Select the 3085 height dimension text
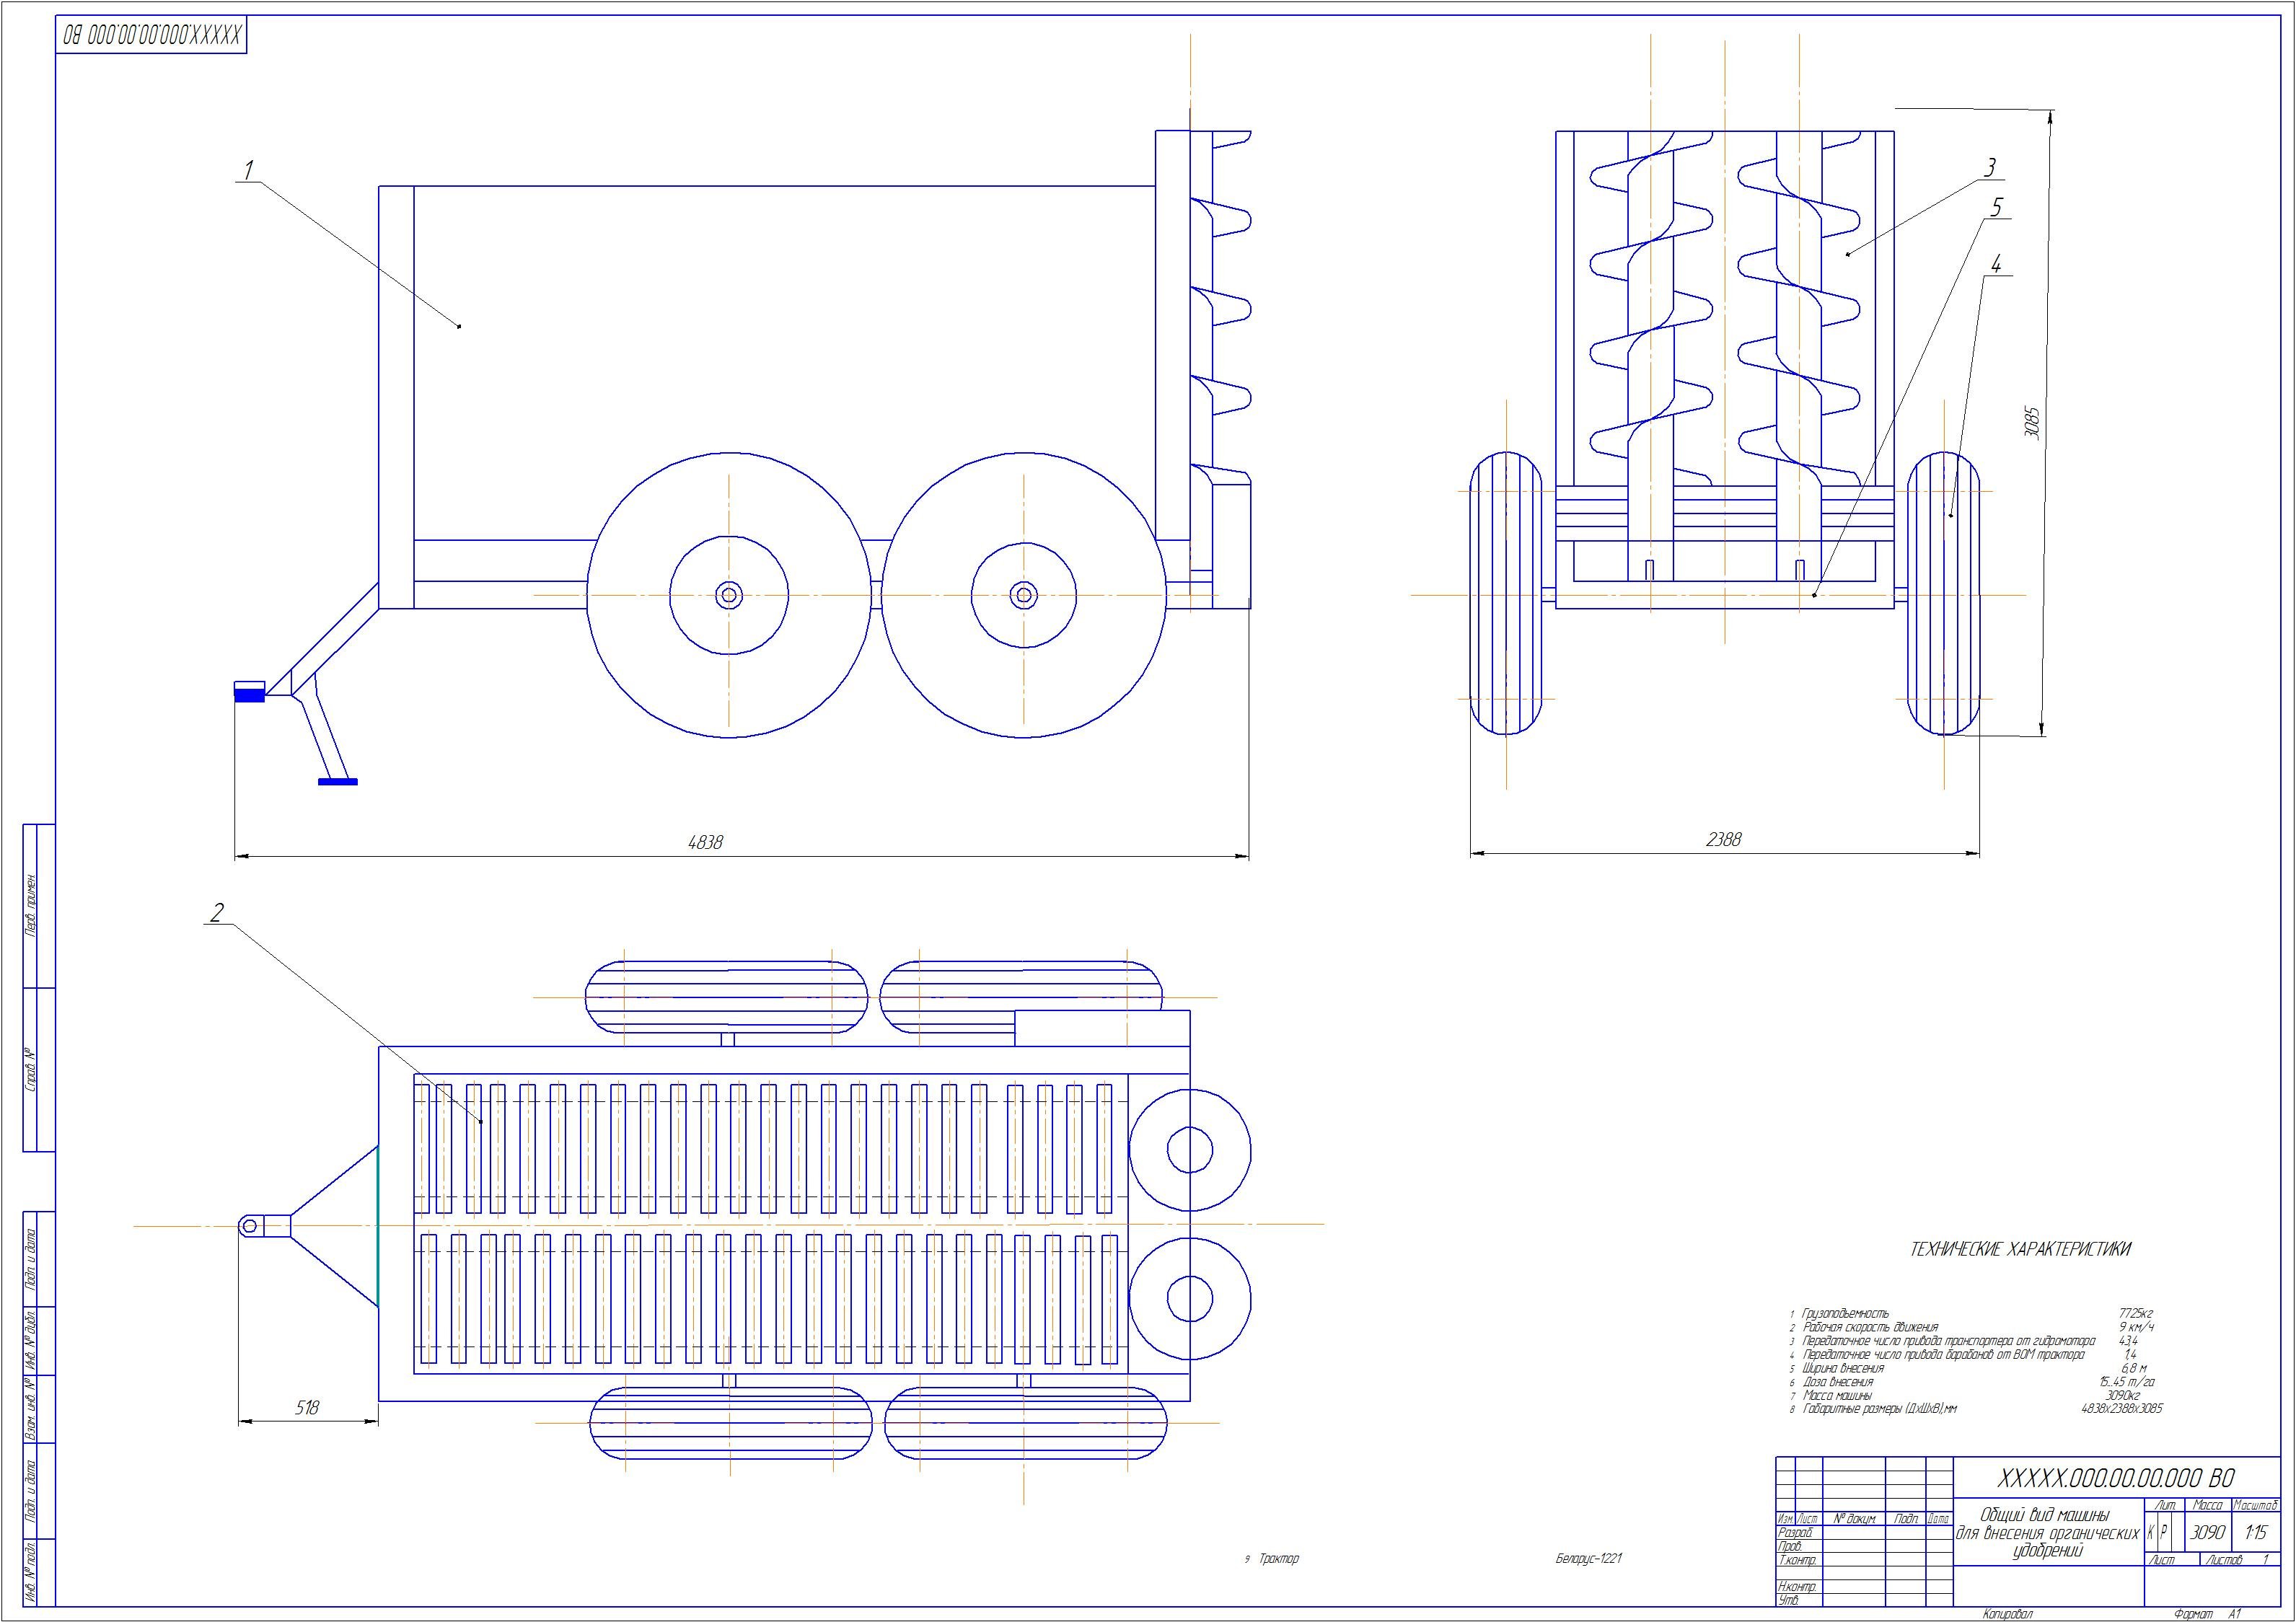Screen dimensions: 2296x1622 pyautogui.click(x=2032, y=424)
